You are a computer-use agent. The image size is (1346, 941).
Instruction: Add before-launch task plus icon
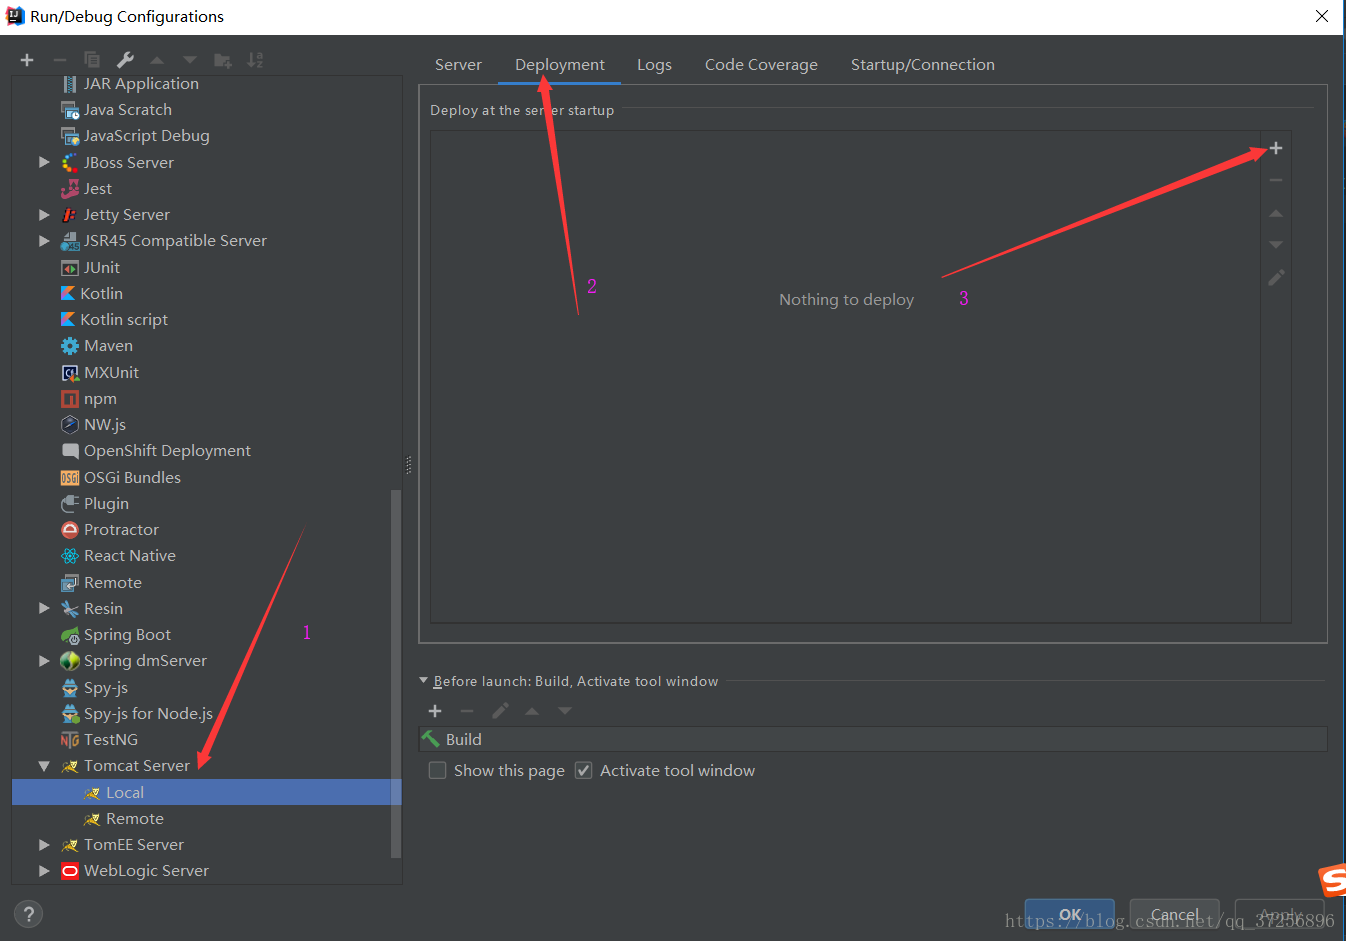coord(435,711)
